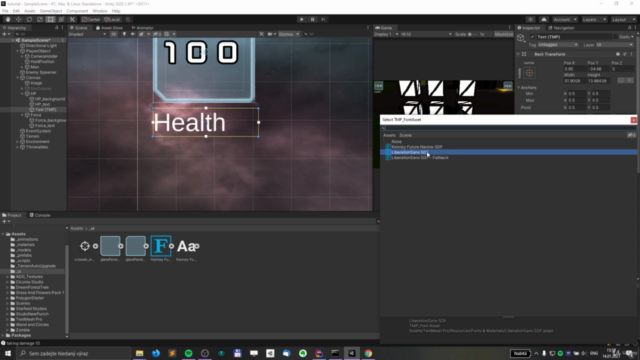Select None in font asset list
Viewport: 640px width, 360px height.
point(396,142)
